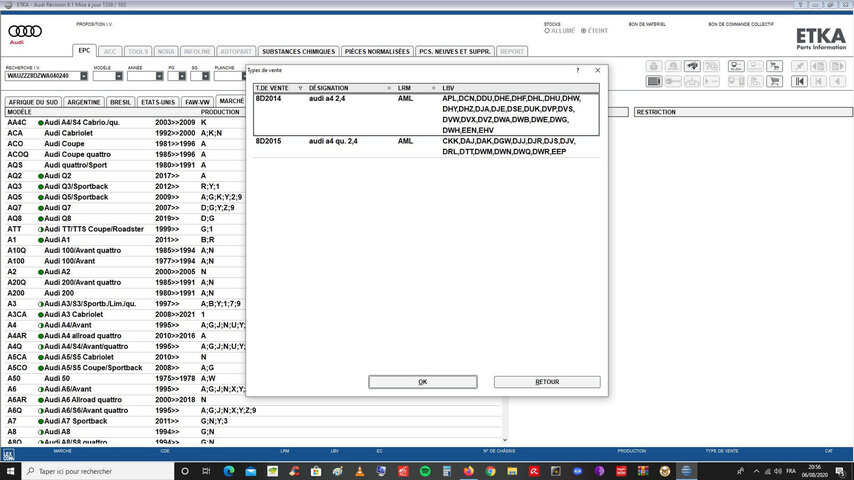Open the SG dropdown
Image resolution: width=854 pixels, height=480 pixels.
205,76
